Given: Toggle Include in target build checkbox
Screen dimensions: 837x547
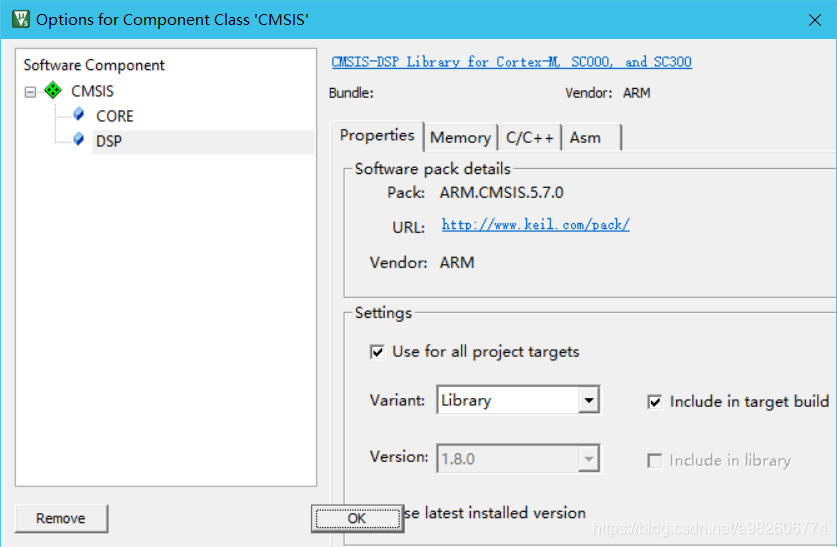Looking at the screenshot, I should (x=654, y=402).
